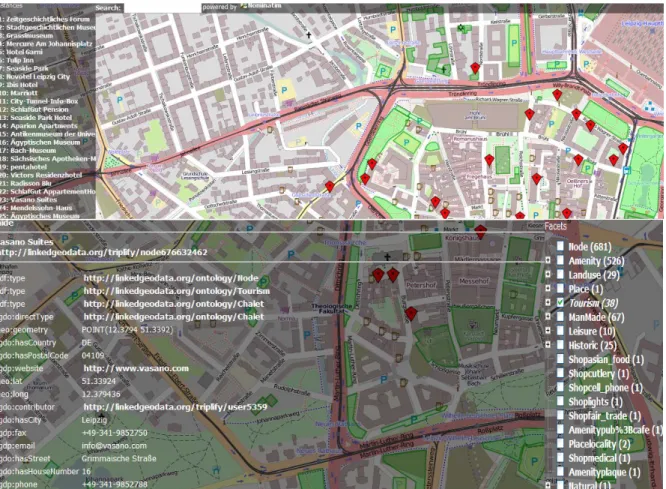Open the directType ontology/Chalet link
The height and width of the screenshot is (489, 666).
pyautogui.click(x=174, y=317)
